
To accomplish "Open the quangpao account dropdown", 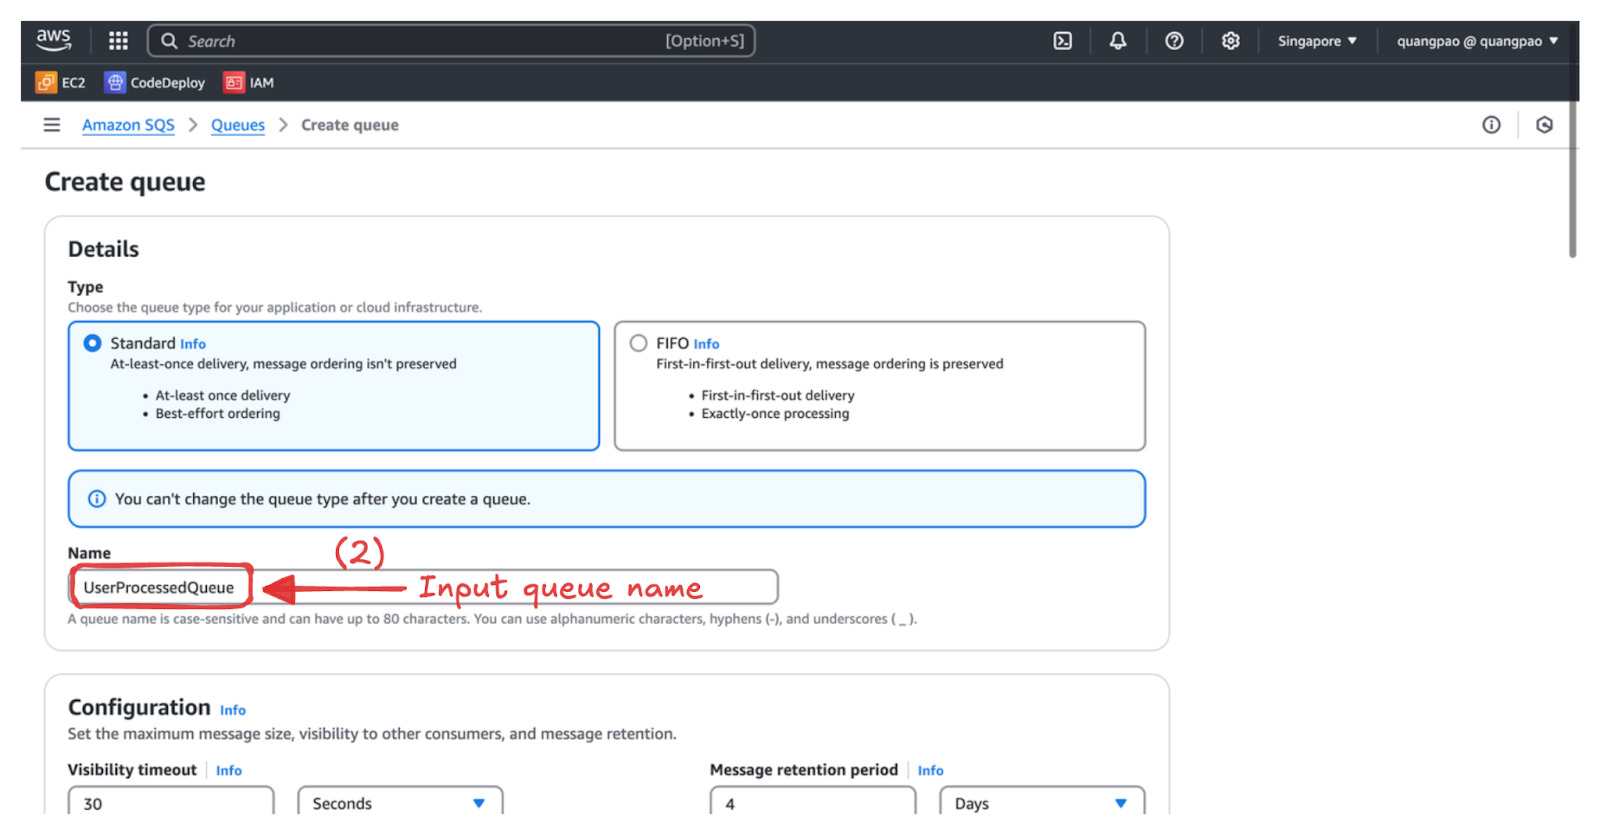I will [x=1477, y=41].
